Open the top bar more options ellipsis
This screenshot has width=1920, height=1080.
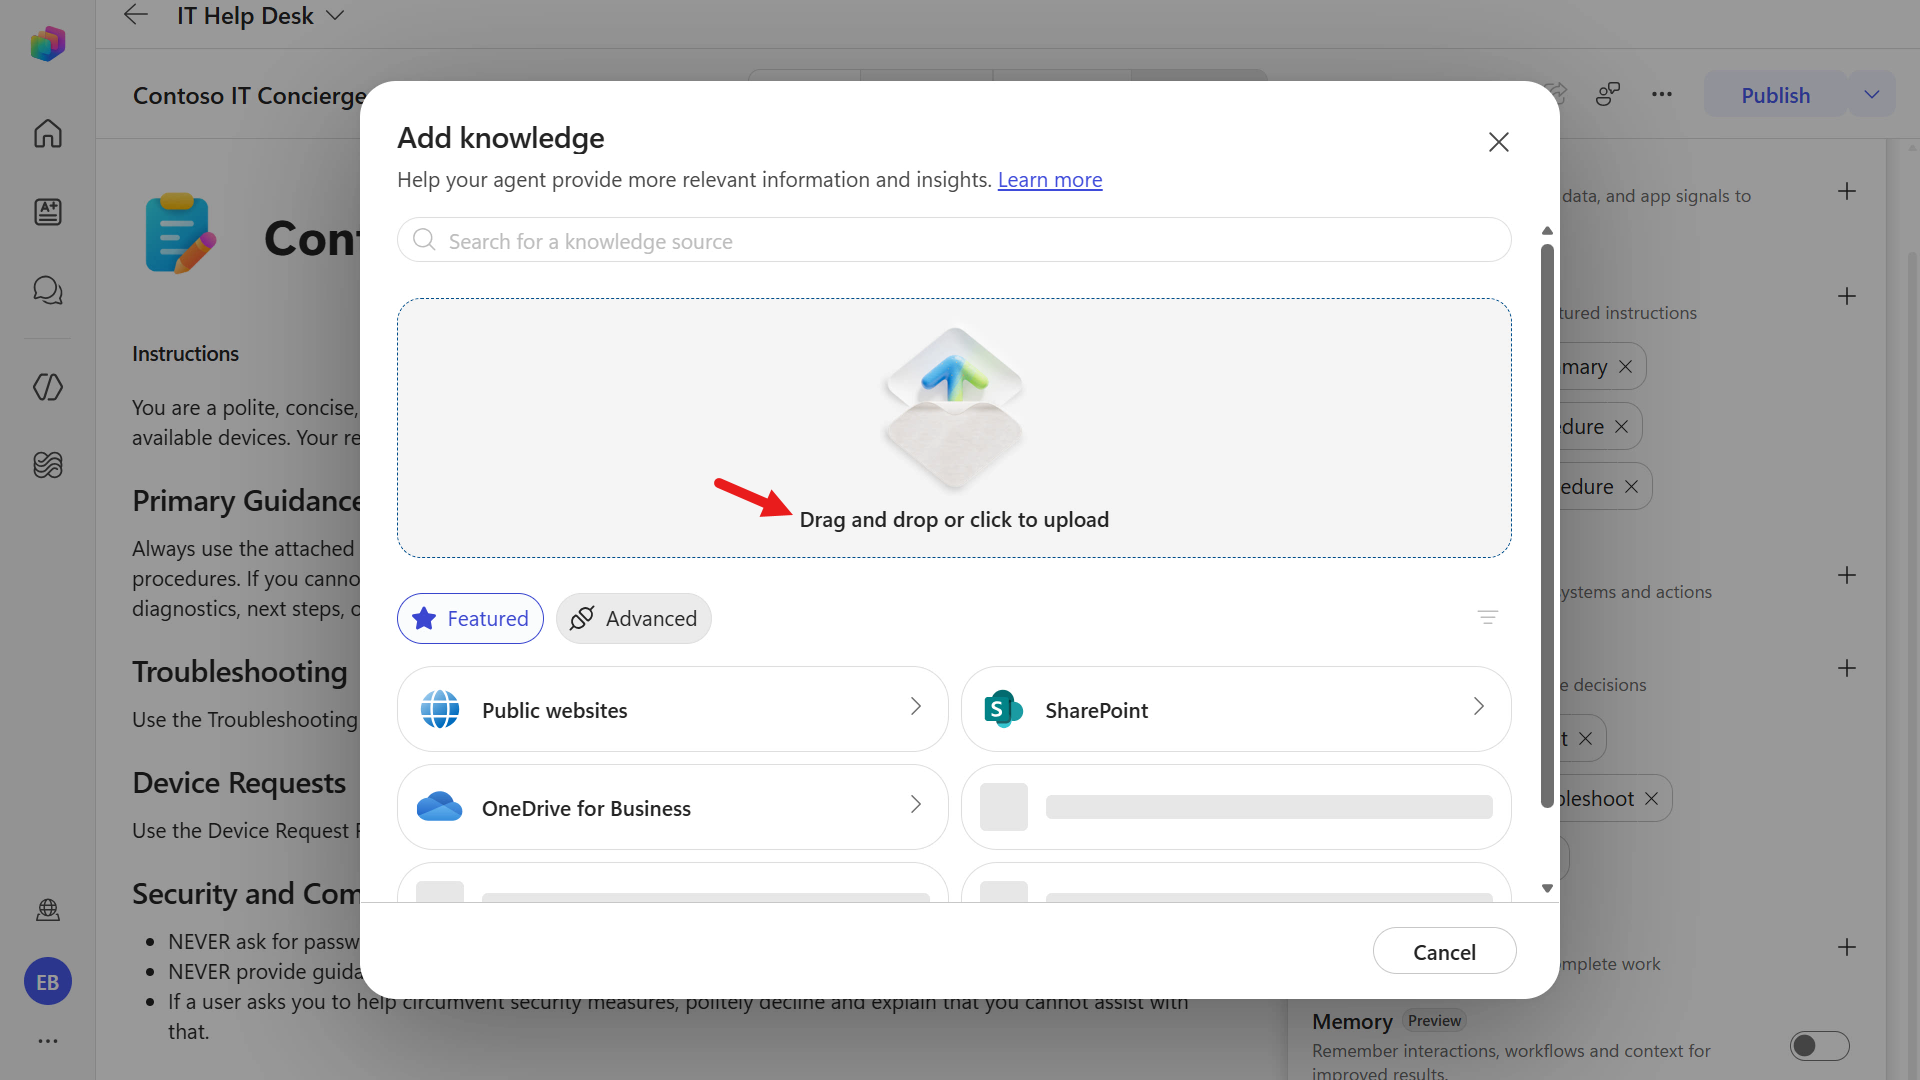click(1662, 94)
